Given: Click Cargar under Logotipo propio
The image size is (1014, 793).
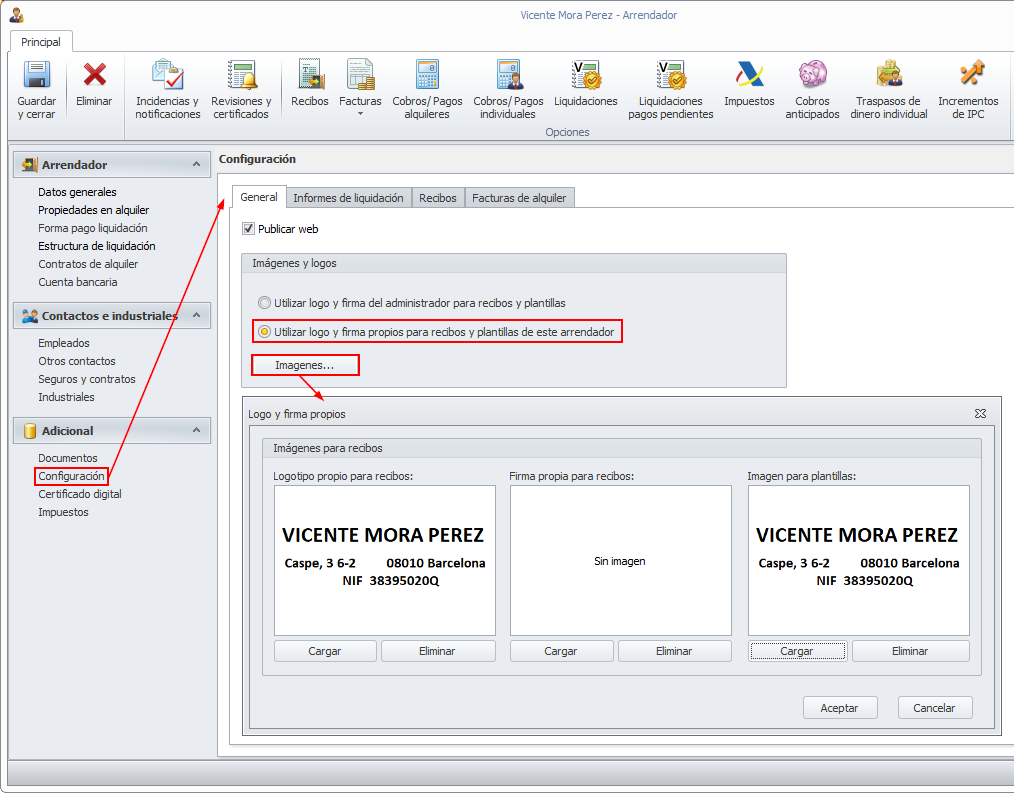Looking at the screenshot, I should pyautogui.click(x=325, y=651).
